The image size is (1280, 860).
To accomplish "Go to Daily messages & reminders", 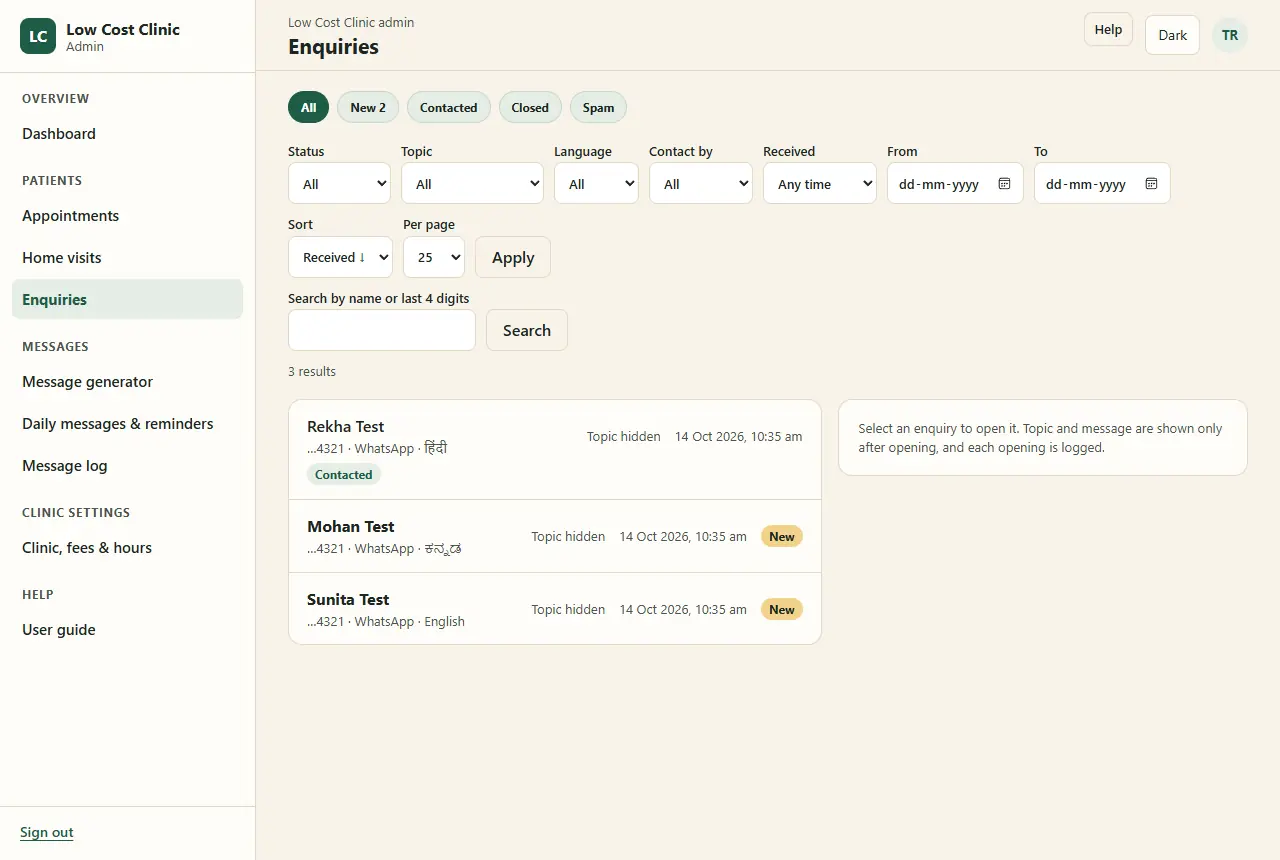I will pos(127,424).
